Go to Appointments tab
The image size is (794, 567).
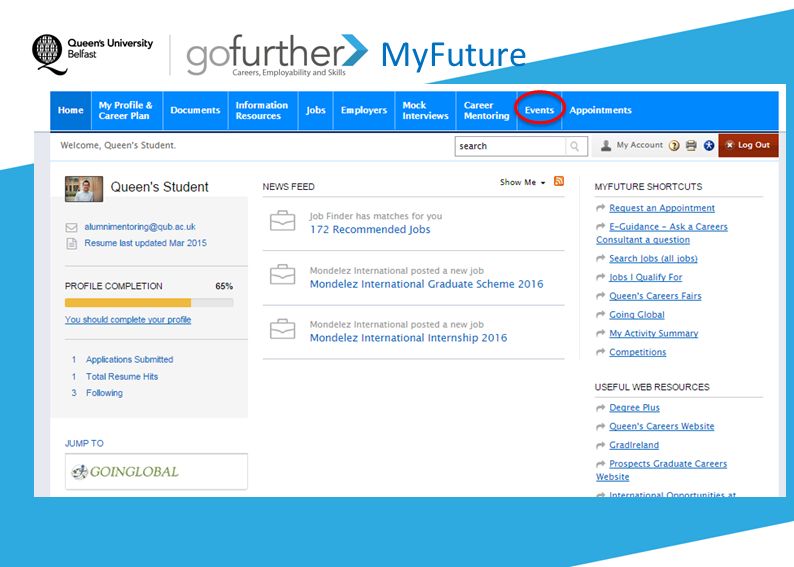coord(601,110)
